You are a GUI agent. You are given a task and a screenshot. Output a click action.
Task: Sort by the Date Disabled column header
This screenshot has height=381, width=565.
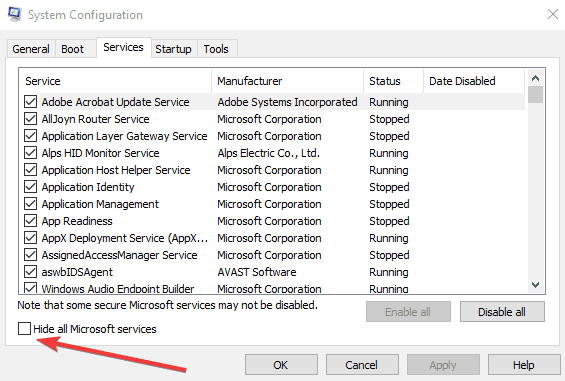(474, 81)
